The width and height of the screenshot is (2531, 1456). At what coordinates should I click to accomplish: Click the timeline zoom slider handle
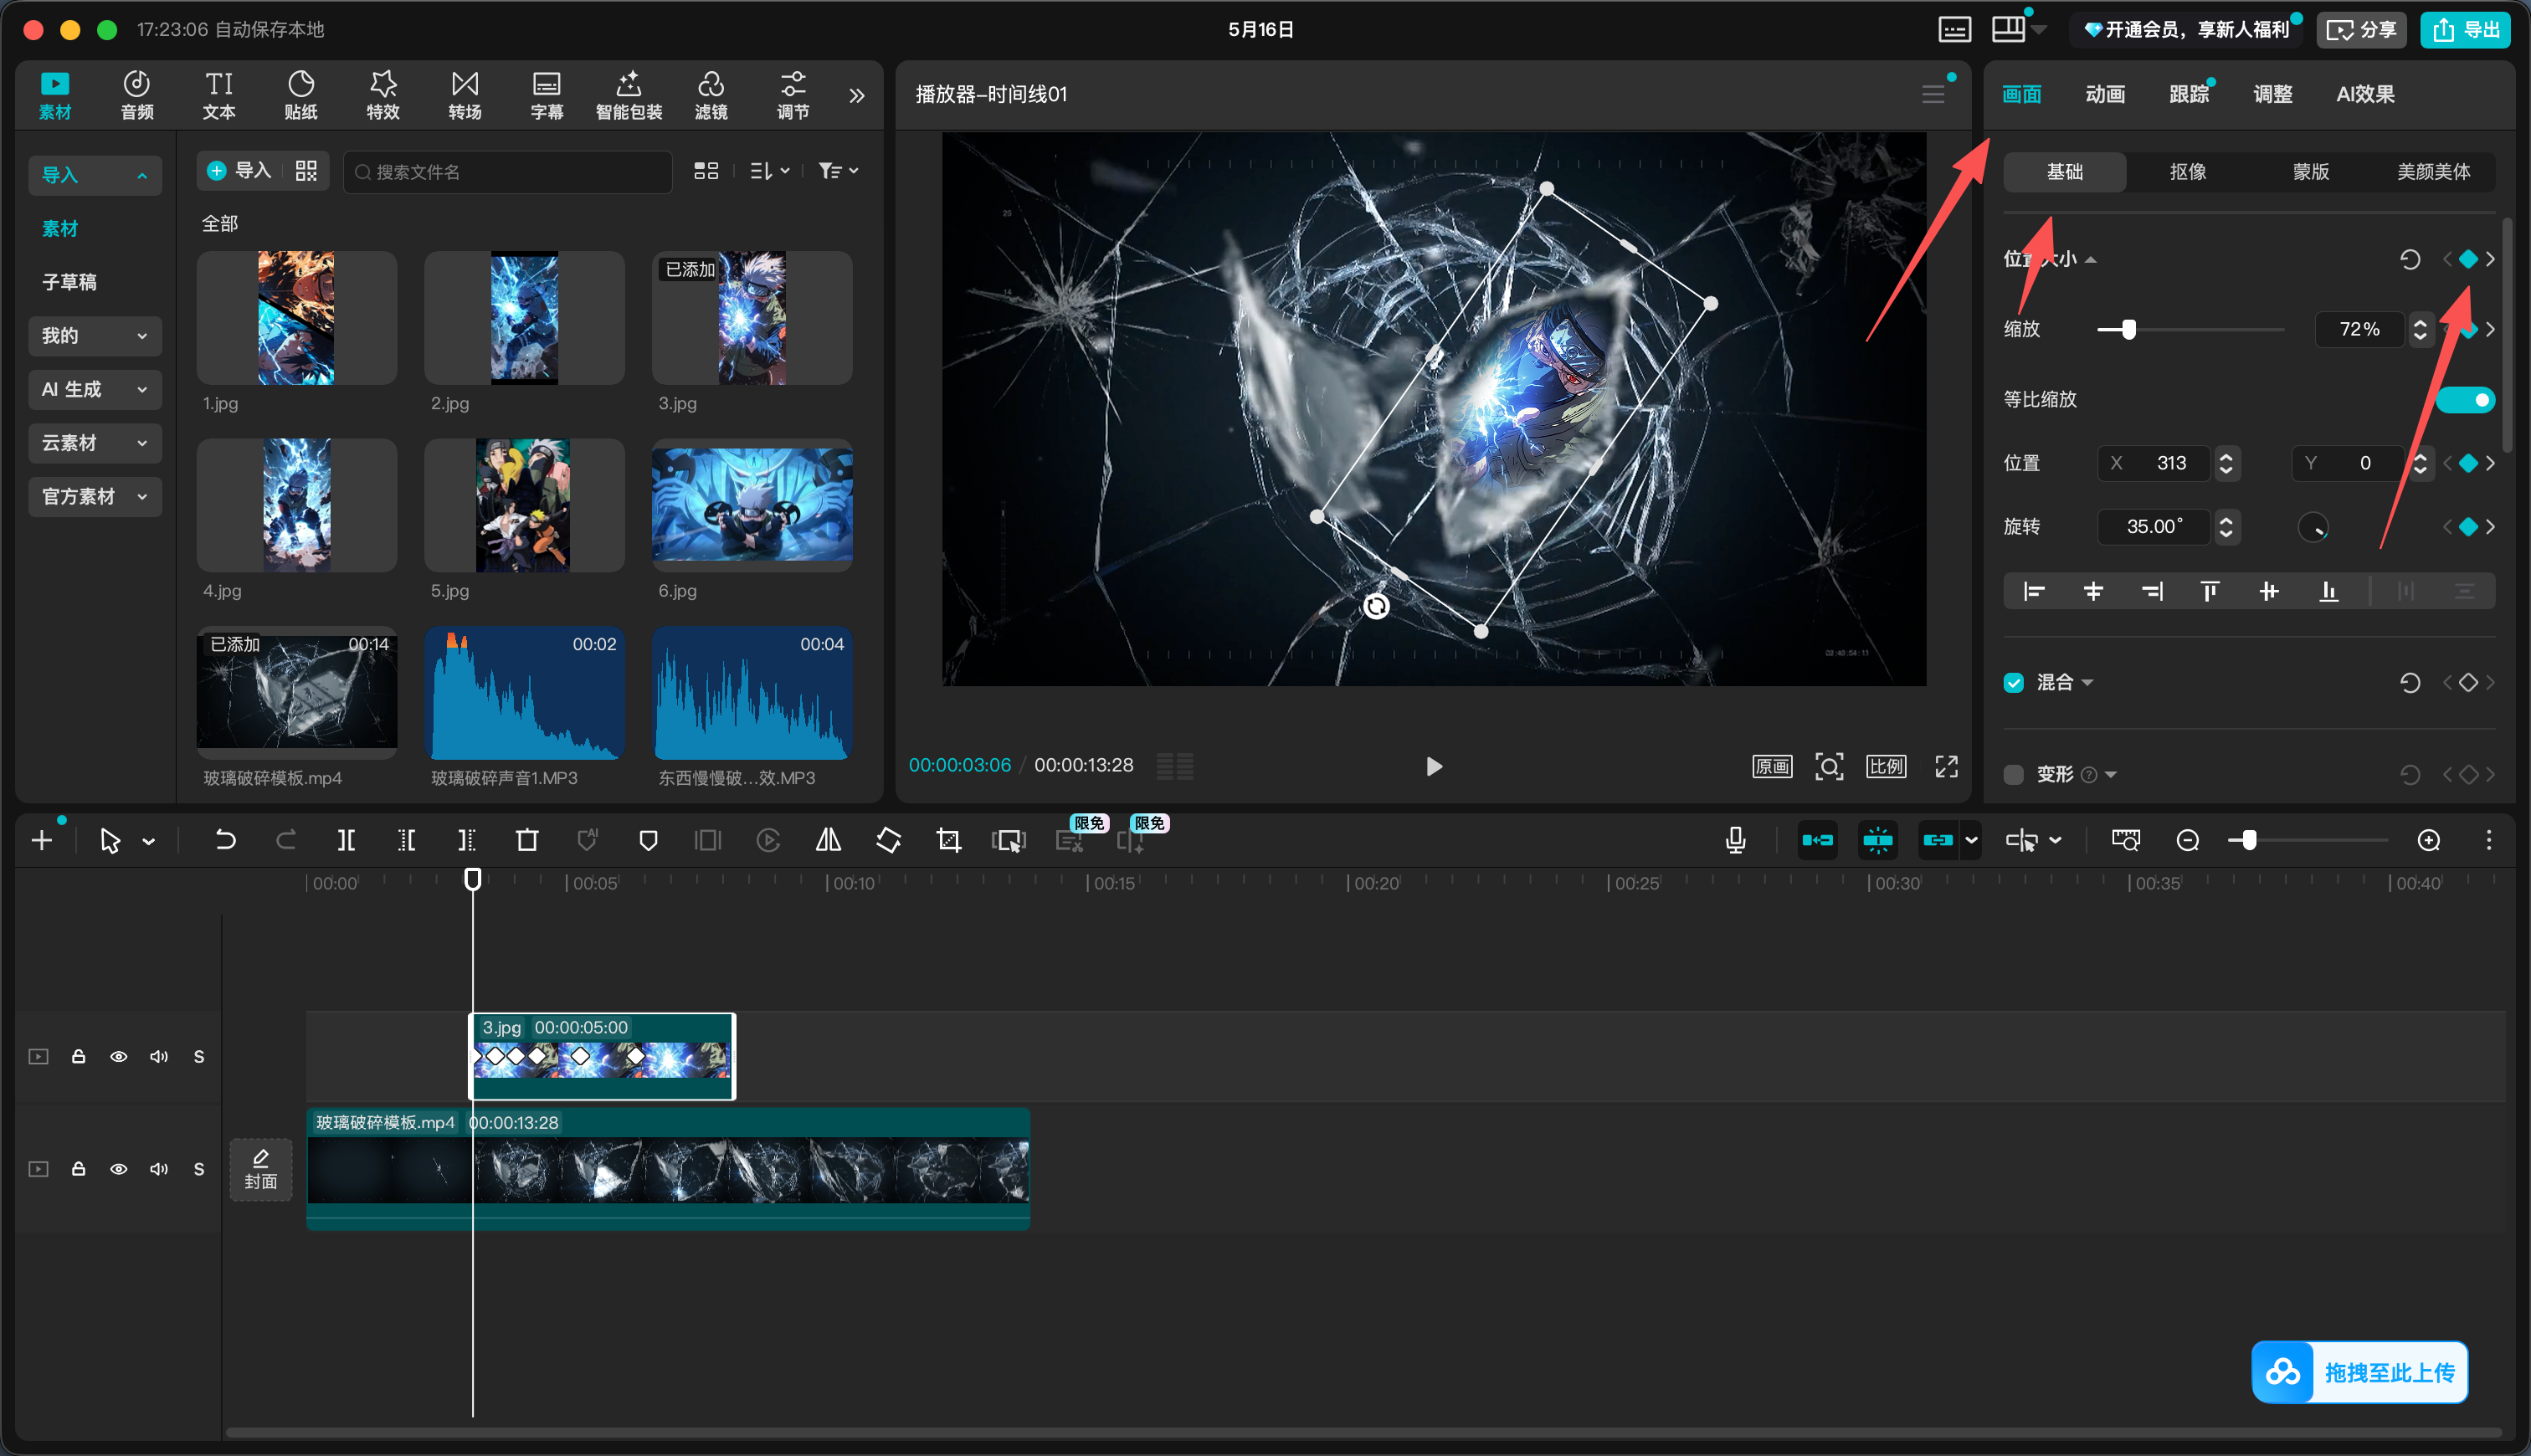tap(2248, 841)
